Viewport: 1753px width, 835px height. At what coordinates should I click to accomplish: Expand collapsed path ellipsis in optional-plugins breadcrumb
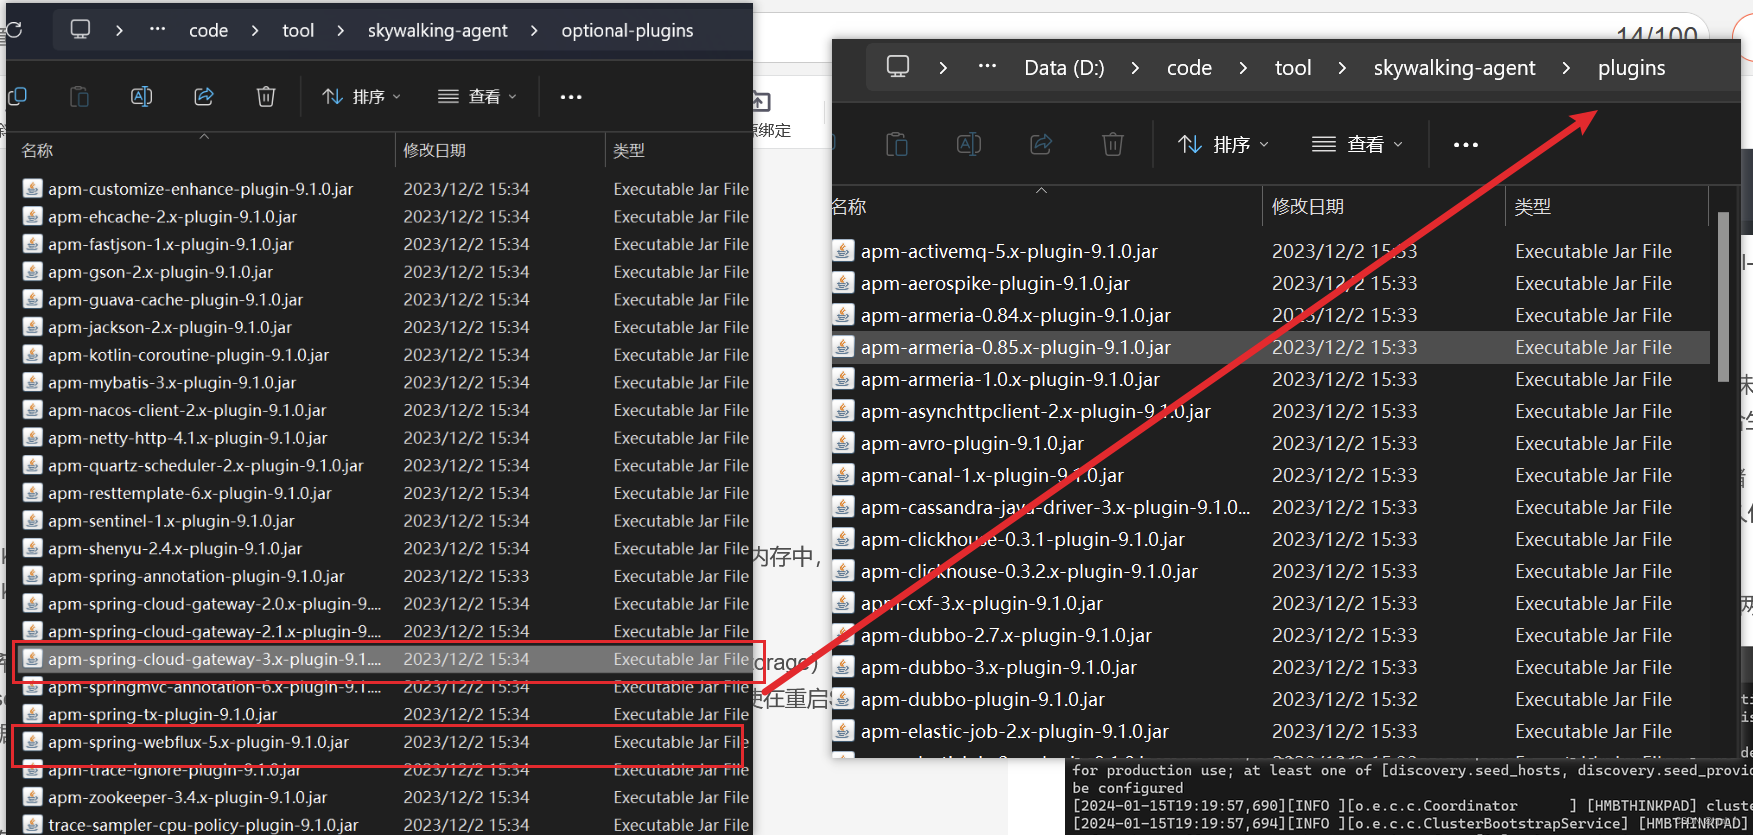click(157, 30)
